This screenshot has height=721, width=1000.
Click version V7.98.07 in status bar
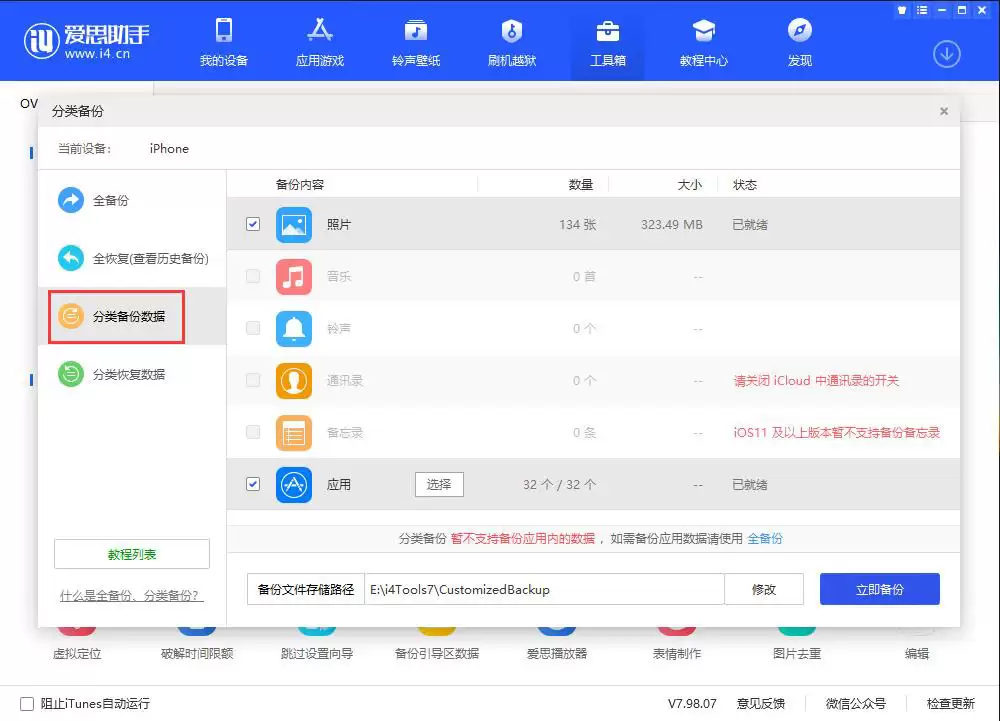(x=692, y=704)
